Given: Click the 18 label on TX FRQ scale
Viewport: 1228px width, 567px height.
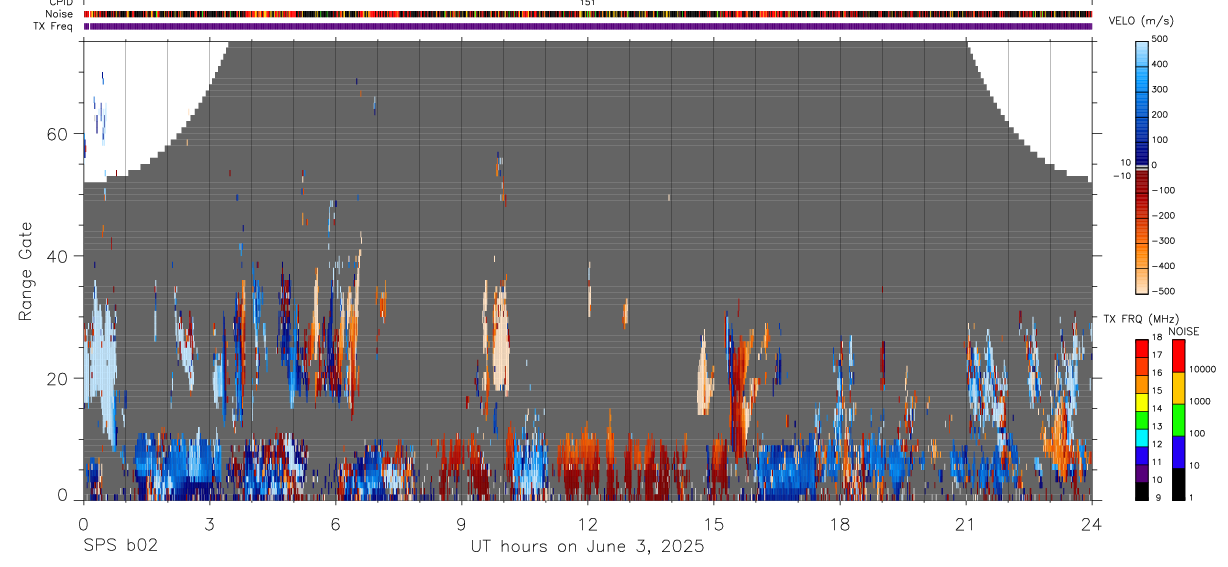Looking at the screenshot, I should pos(1157,338).
